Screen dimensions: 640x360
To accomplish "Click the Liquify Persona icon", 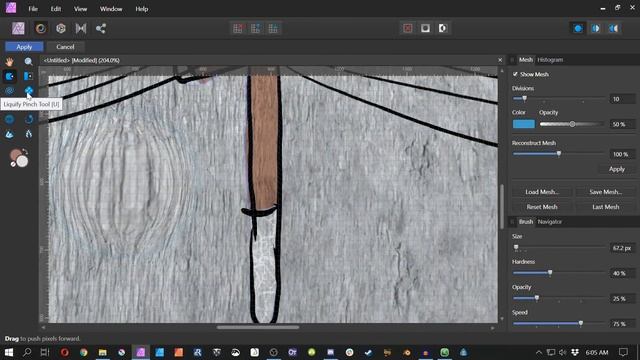I will coord(40,28).
